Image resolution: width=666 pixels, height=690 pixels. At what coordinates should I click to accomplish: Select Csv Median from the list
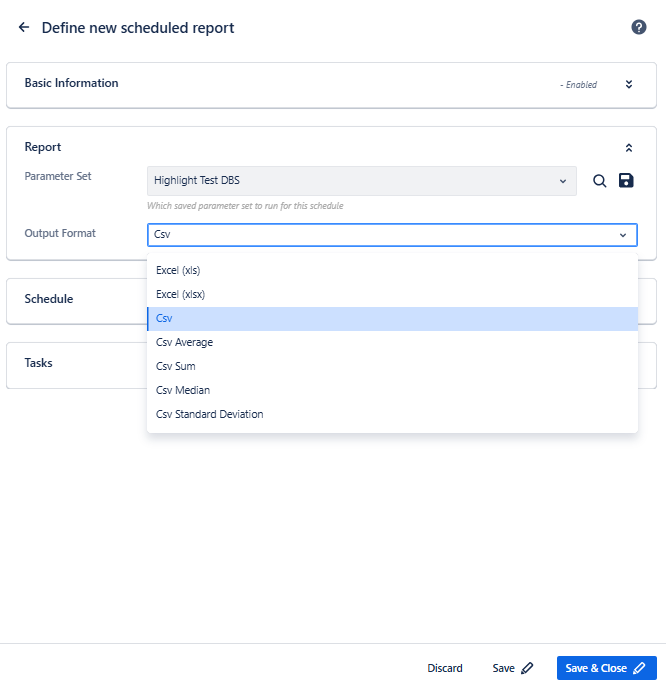coord(183,390)
